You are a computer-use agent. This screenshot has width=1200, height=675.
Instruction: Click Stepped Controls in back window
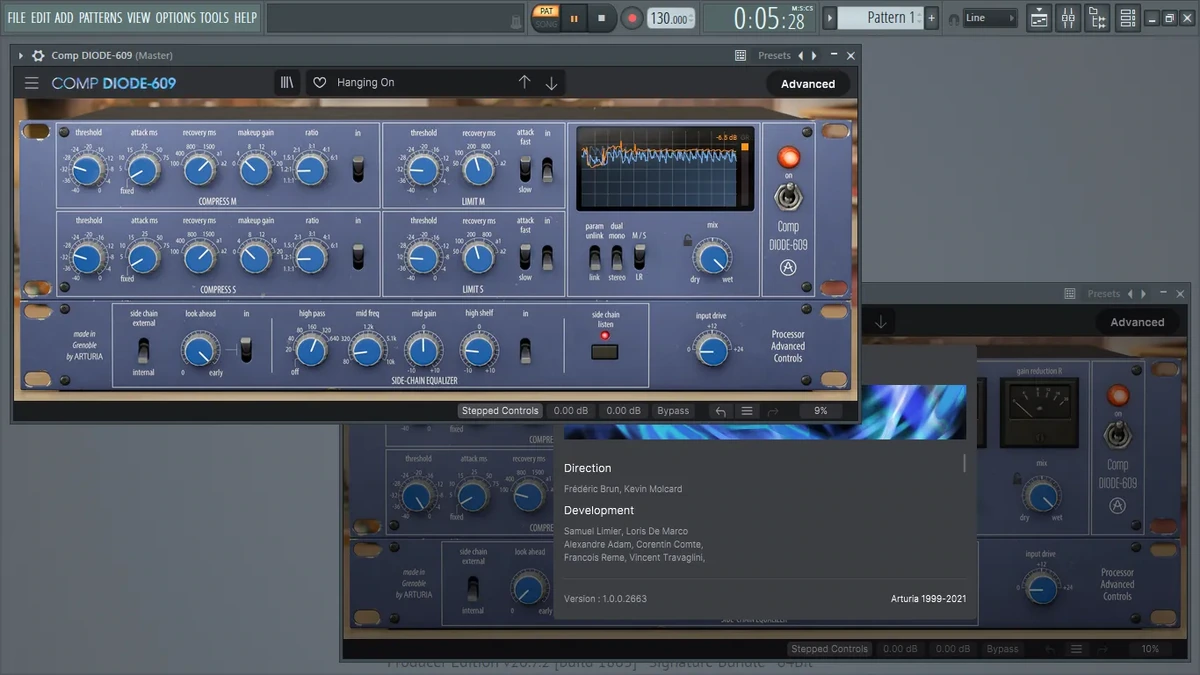point(829,649)
